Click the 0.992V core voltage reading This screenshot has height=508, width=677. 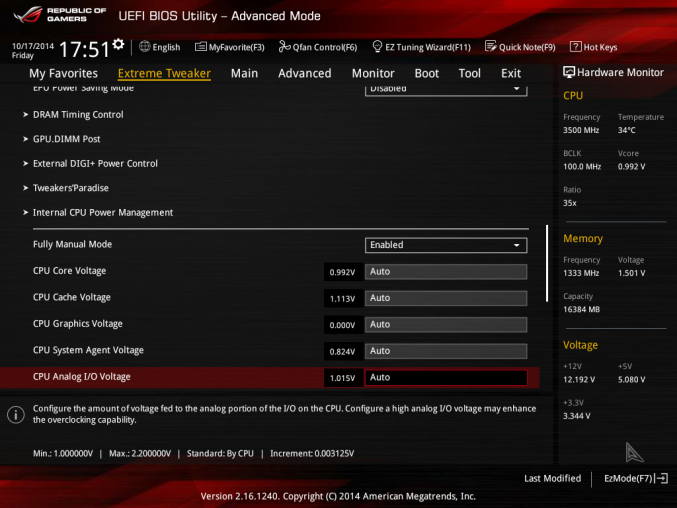pos(342,272)
